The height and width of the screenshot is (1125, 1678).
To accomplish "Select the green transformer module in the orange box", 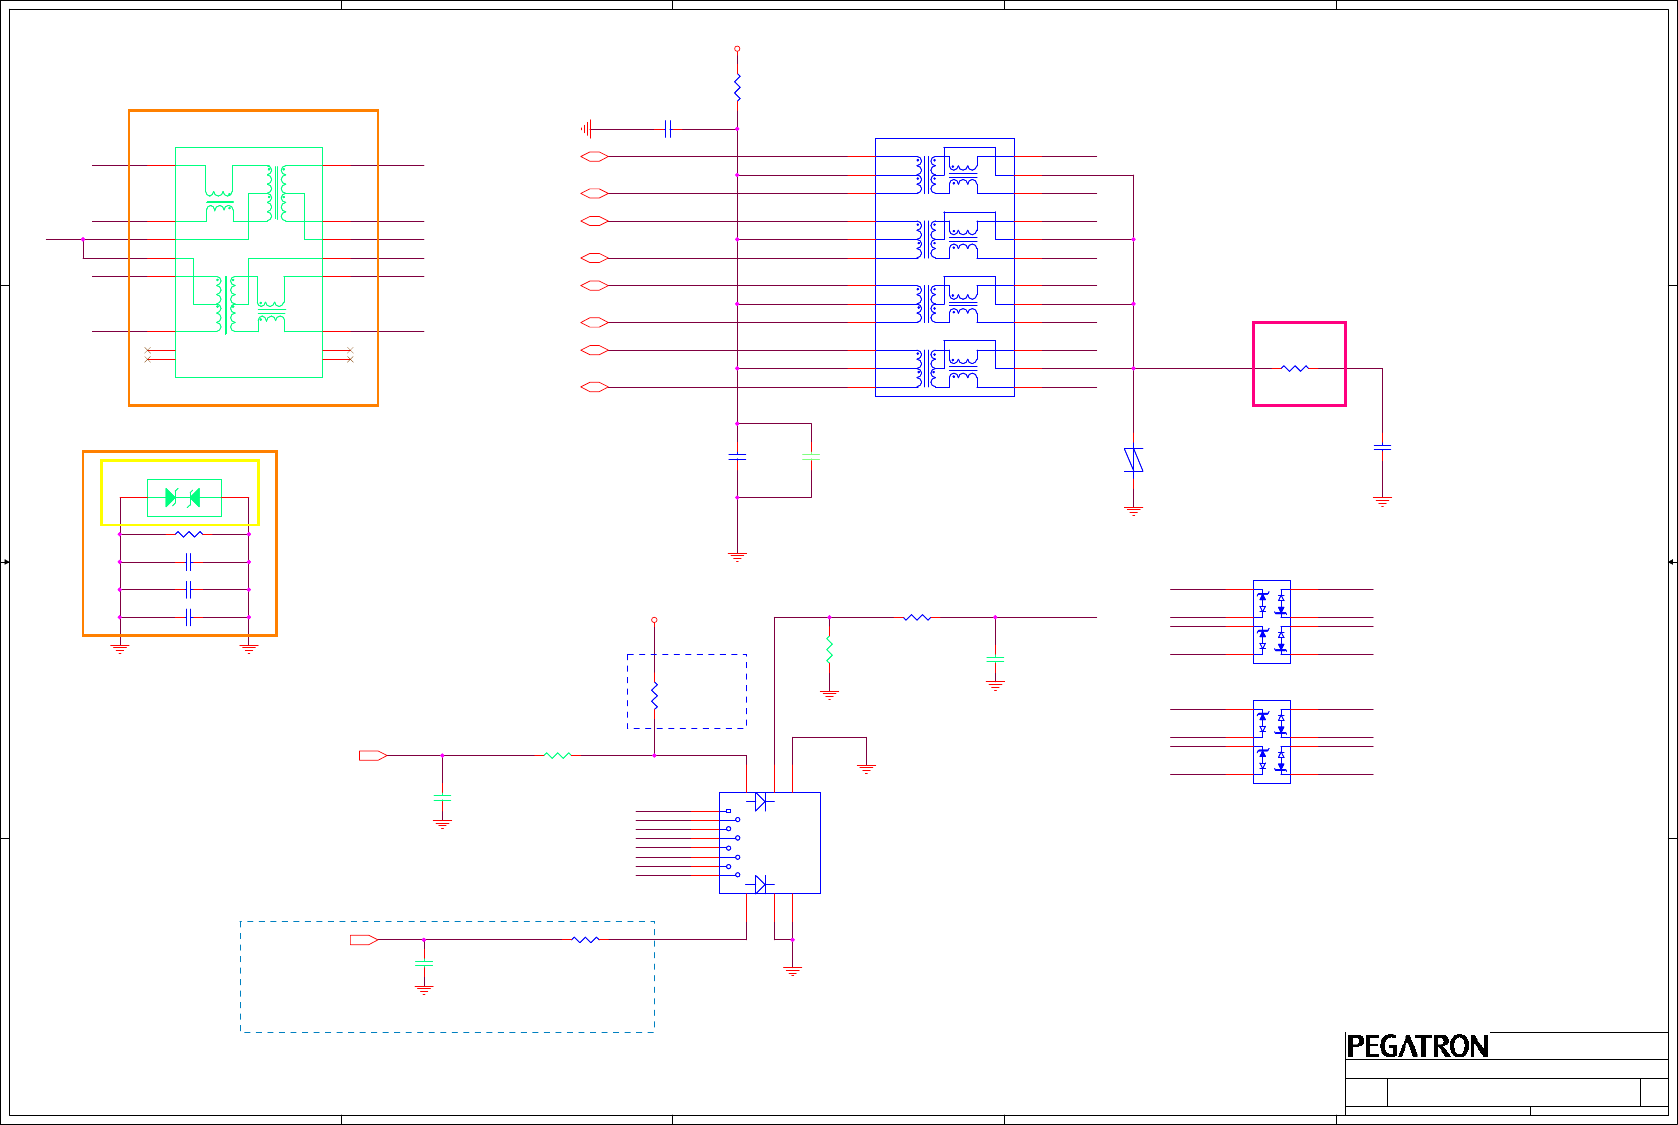I will (x=249, y=262).
